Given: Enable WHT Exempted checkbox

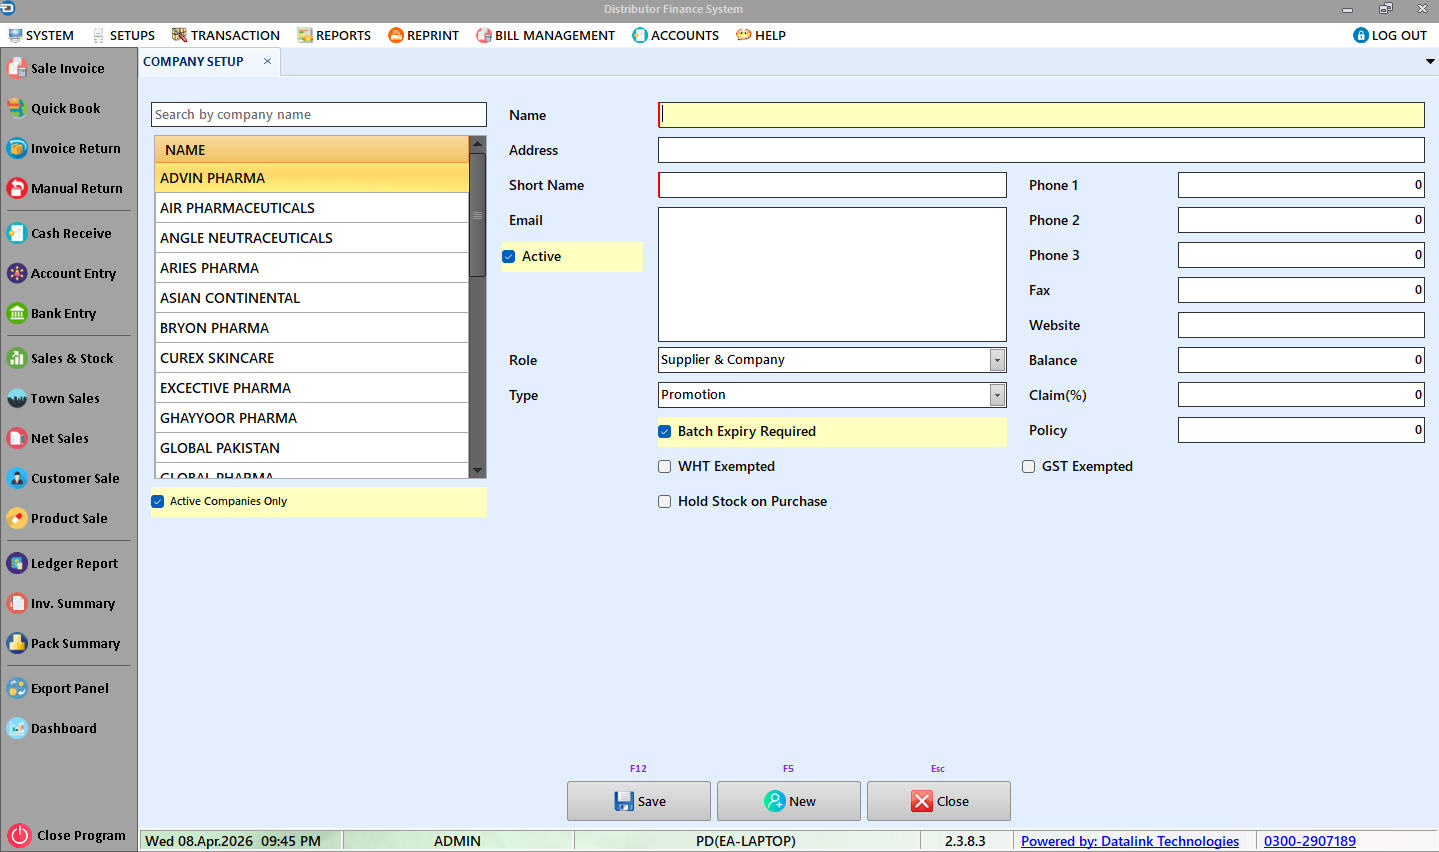Looking at the screenshot, I should click(664, 467).
